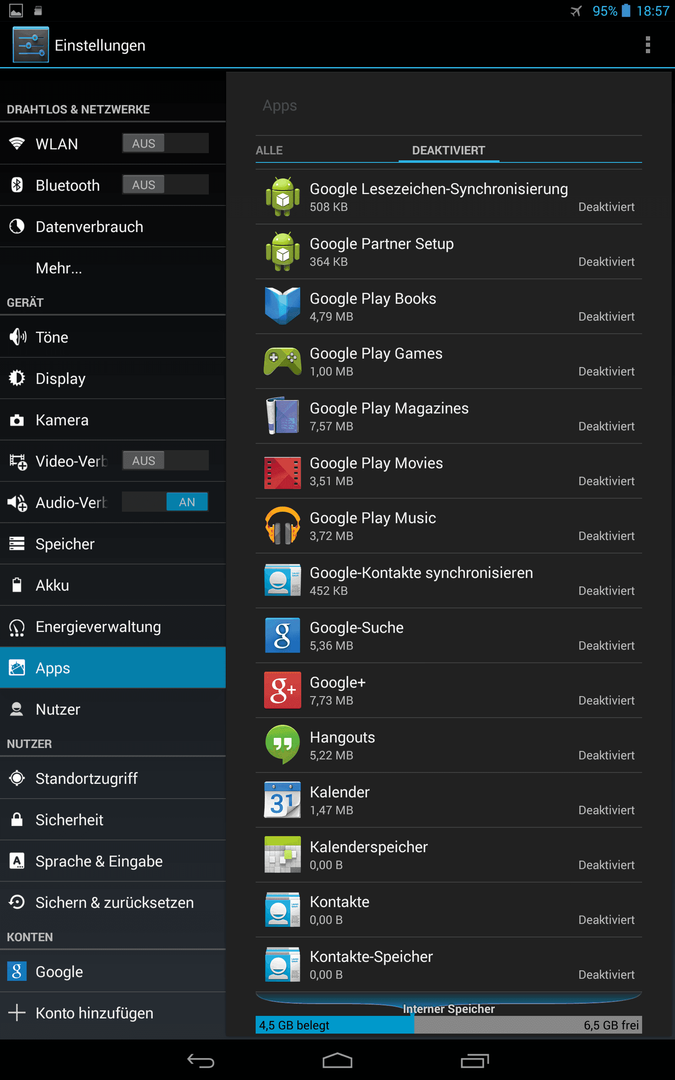
Task: Tap the Google account g icon in sidebar
Action: [17, 971]
